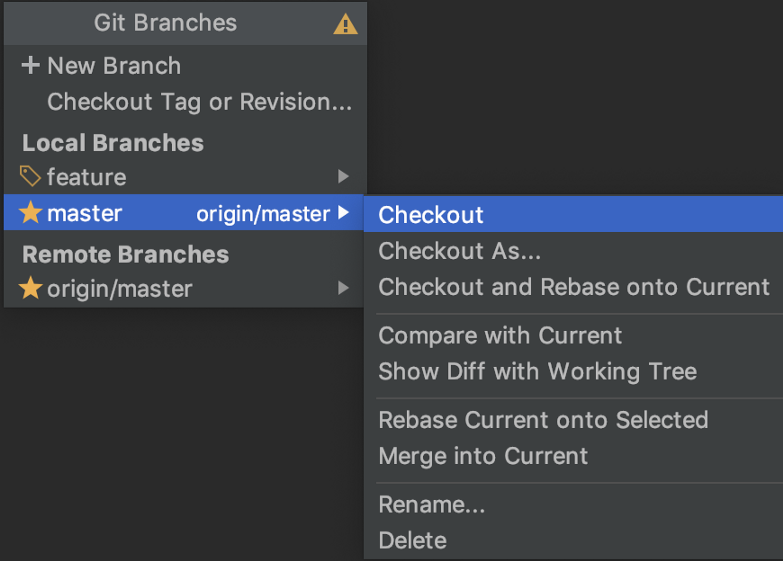This screenshot has height=561, width=783.
Task: Expand the feature branch submenu arrow
Action: pos(343,177)
